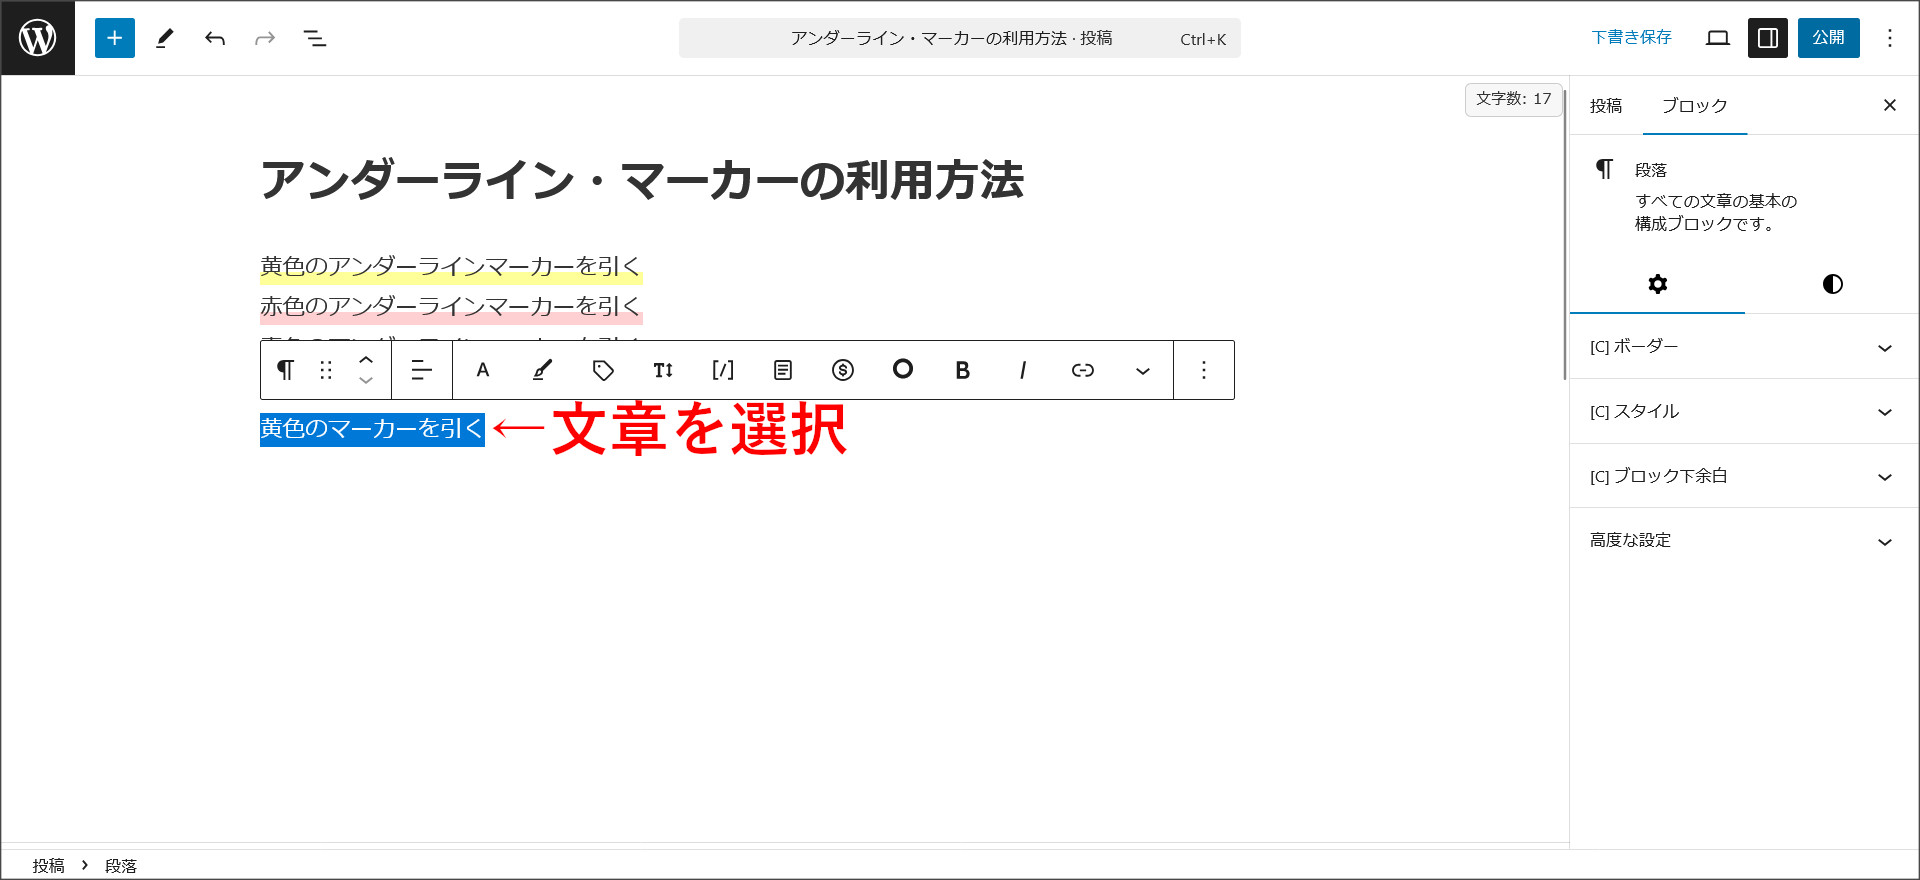Click the marker highlighter pen icon

coord(542,370)
